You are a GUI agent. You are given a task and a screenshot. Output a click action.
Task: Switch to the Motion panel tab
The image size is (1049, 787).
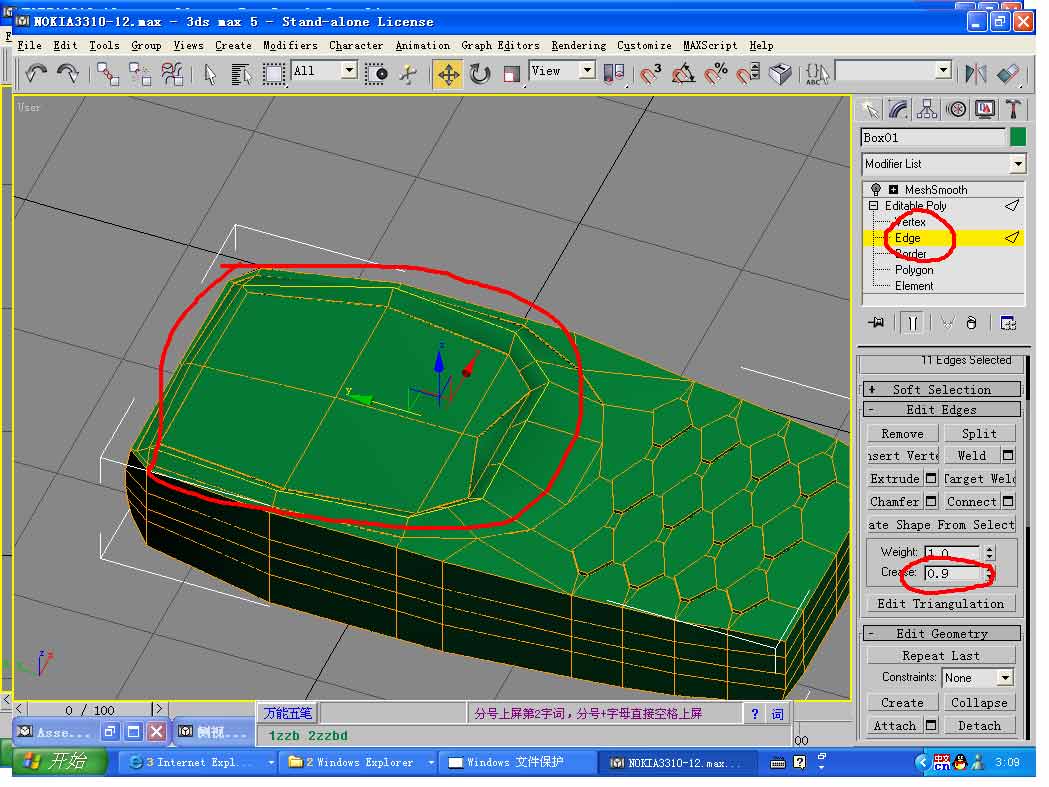(956, 109)
